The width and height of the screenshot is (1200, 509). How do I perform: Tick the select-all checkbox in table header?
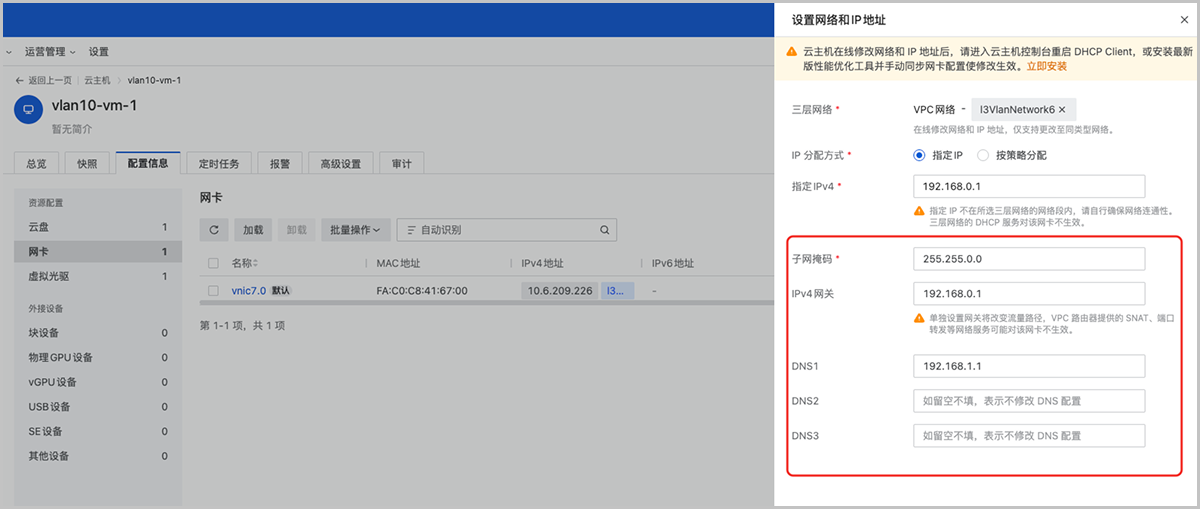[x=214, y=263]
